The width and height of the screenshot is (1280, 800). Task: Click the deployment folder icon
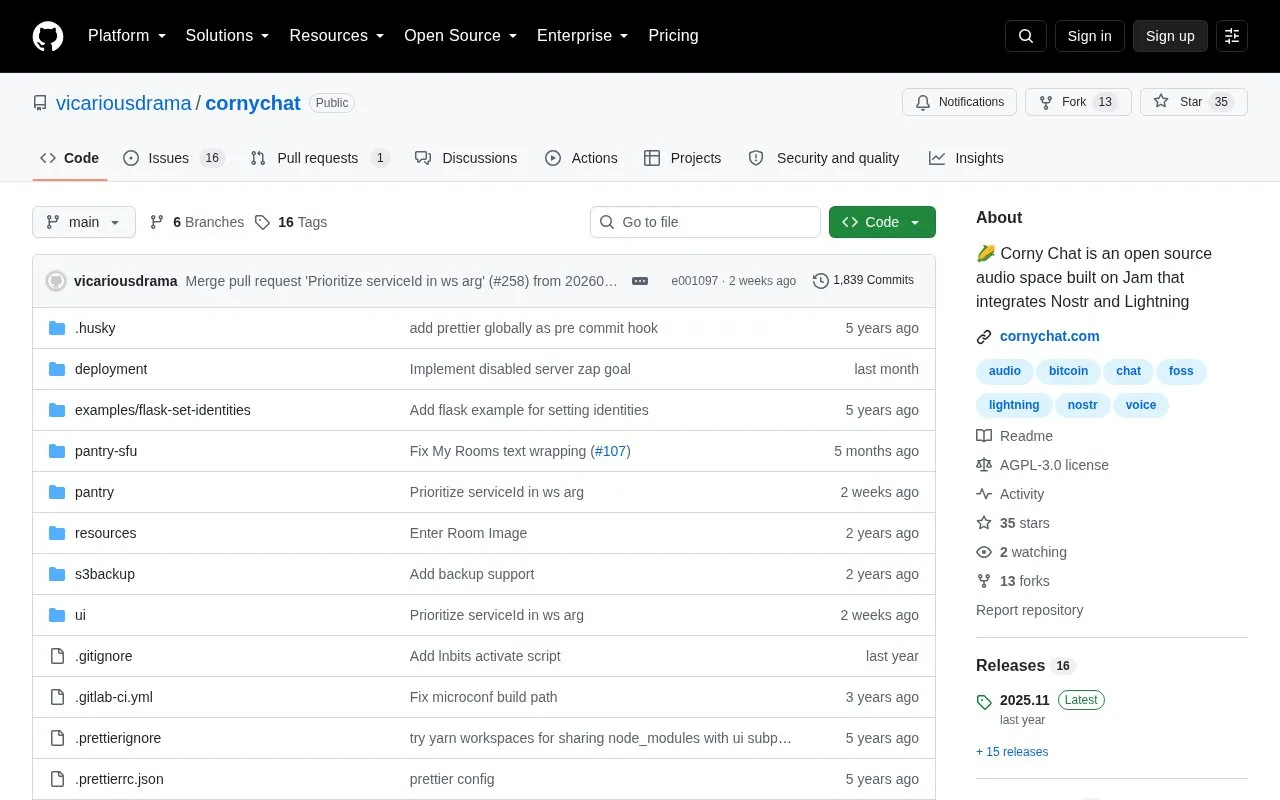point(57,369)
